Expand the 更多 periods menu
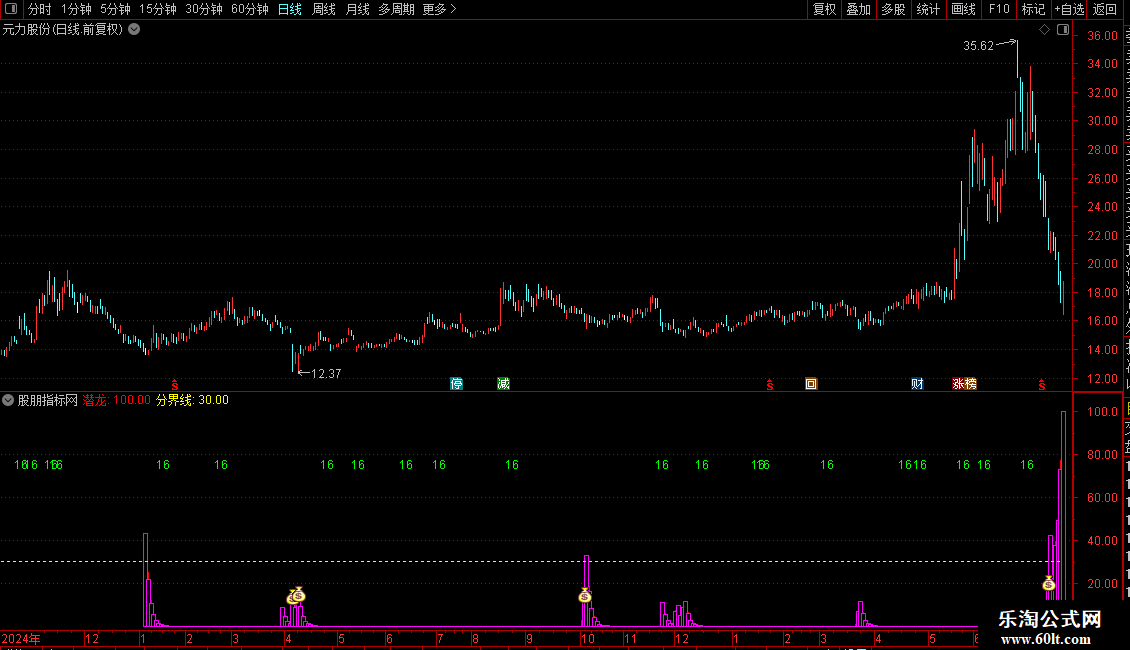This screenshot has height=650, width=1130. click(x=440, y=9)
